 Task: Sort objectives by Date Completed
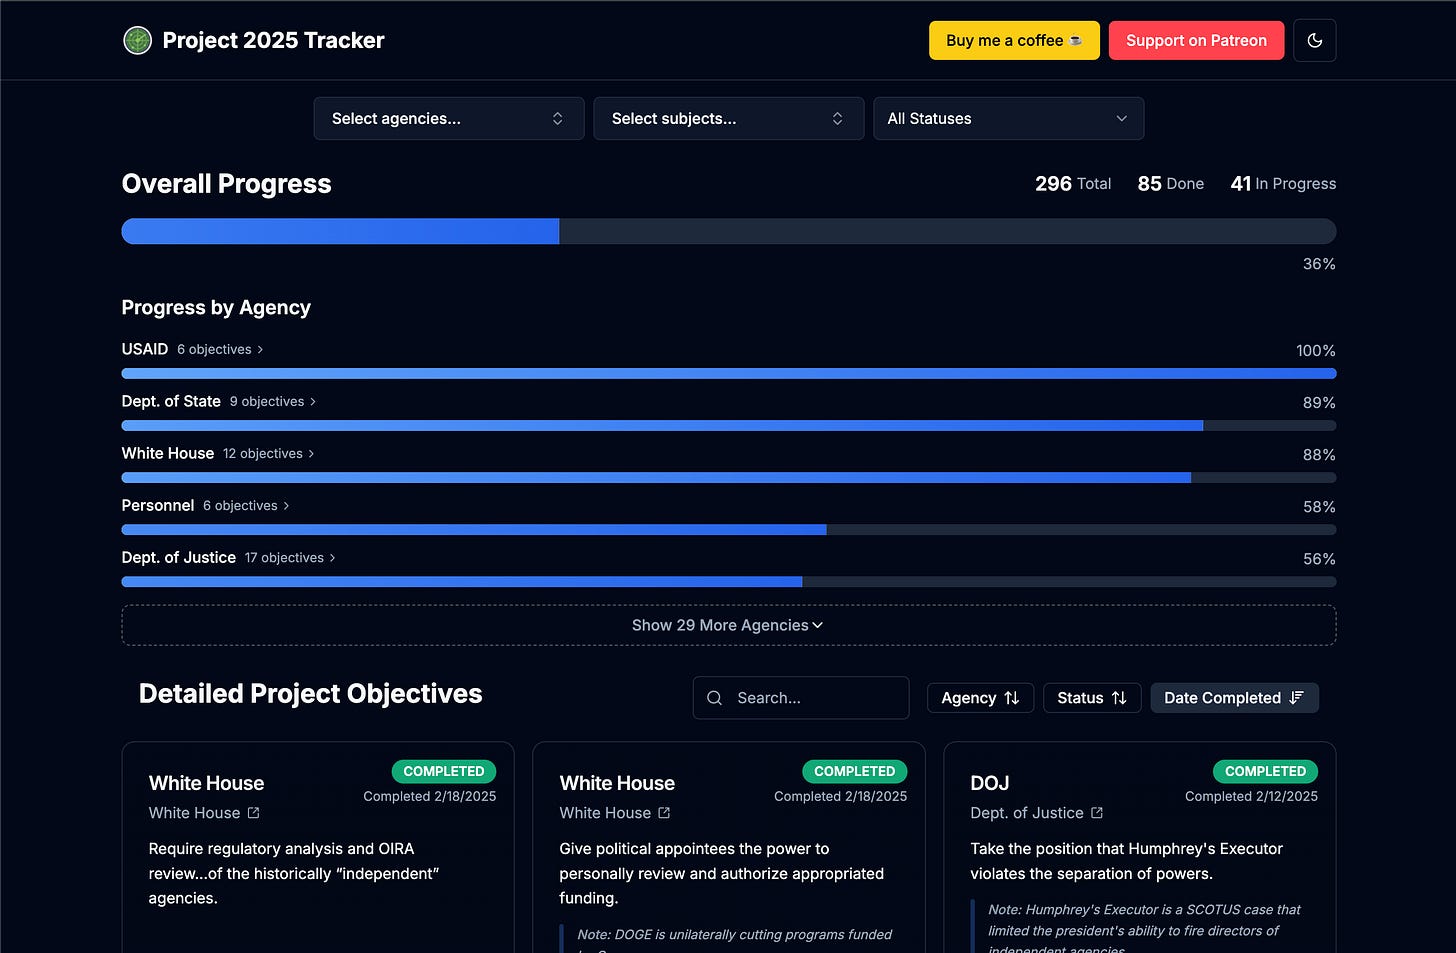coord(1234,698)
